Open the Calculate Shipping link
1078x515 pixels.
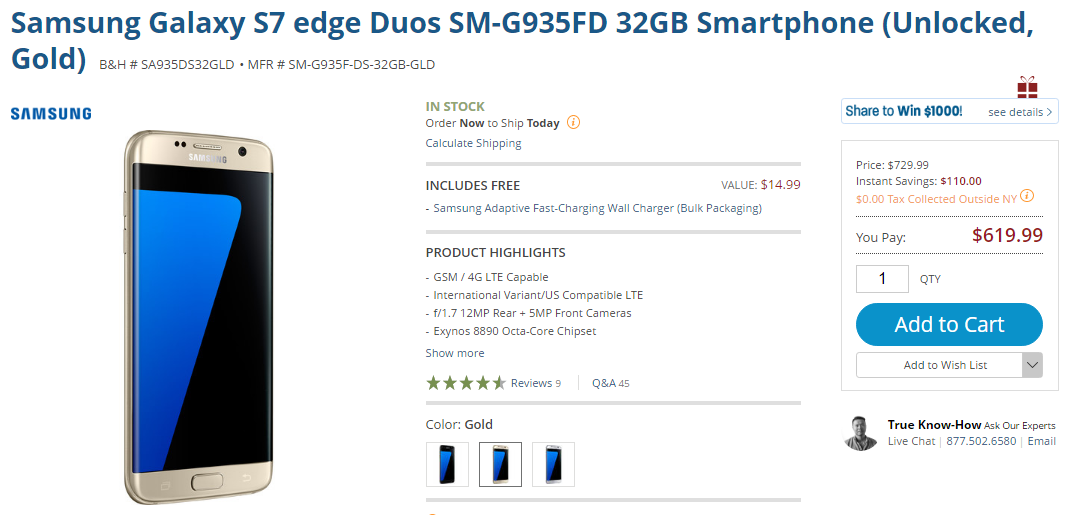473,143
